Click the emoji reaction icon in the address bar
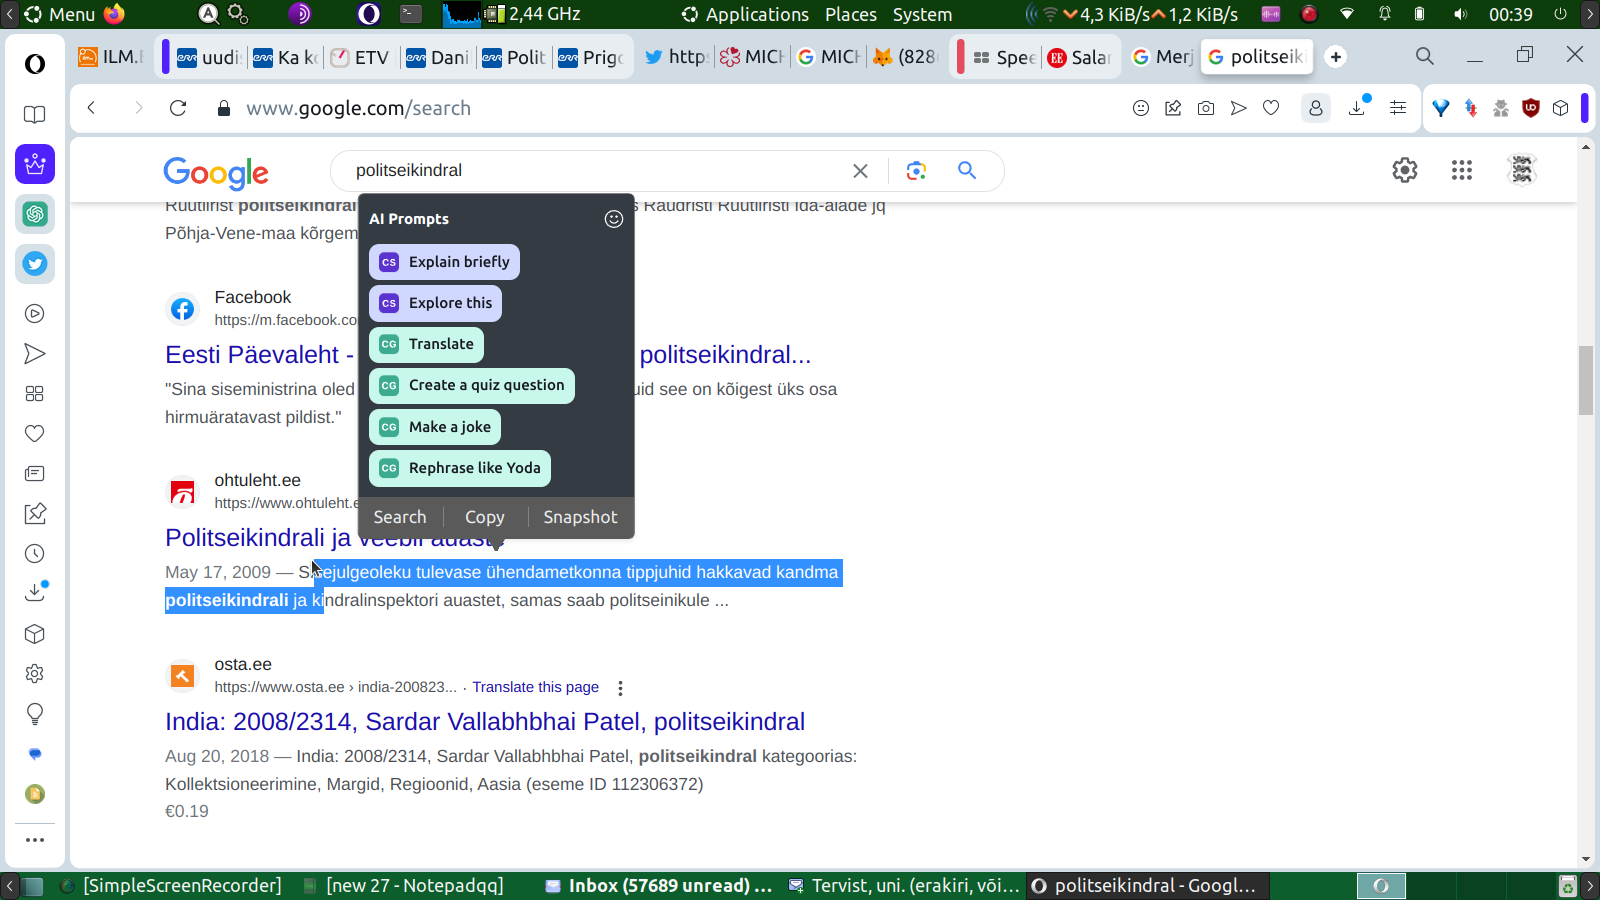The image size is (1600, 900). [1141, 108]
